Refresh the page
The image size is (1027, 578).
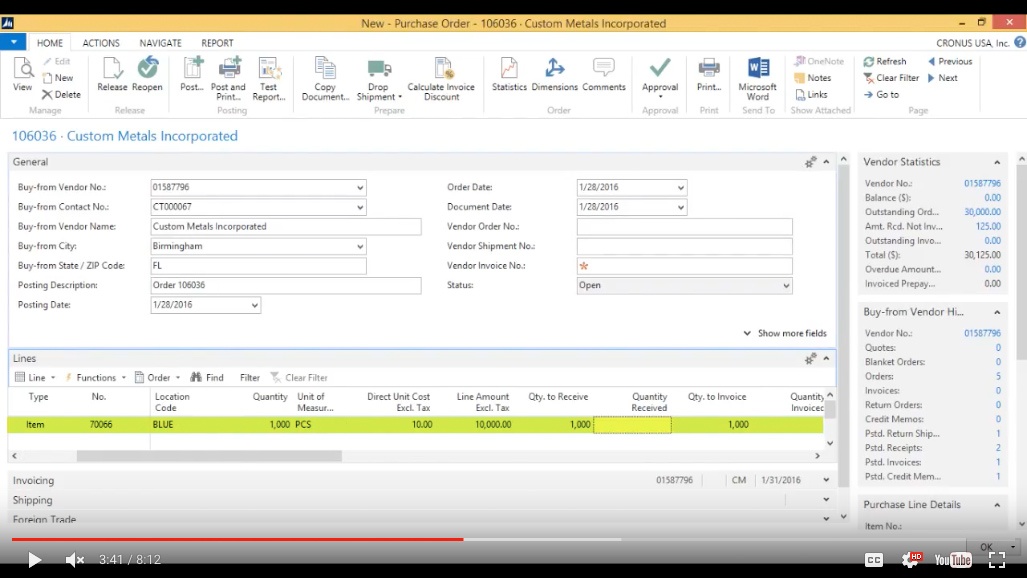coord(885,61)
